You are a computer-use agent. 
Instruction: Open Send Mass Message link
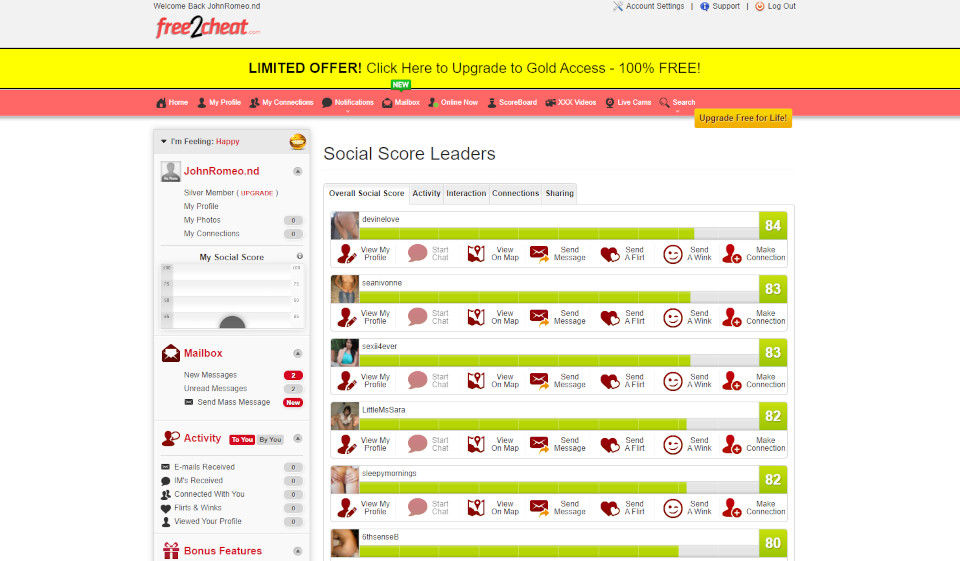click(233, 402)
